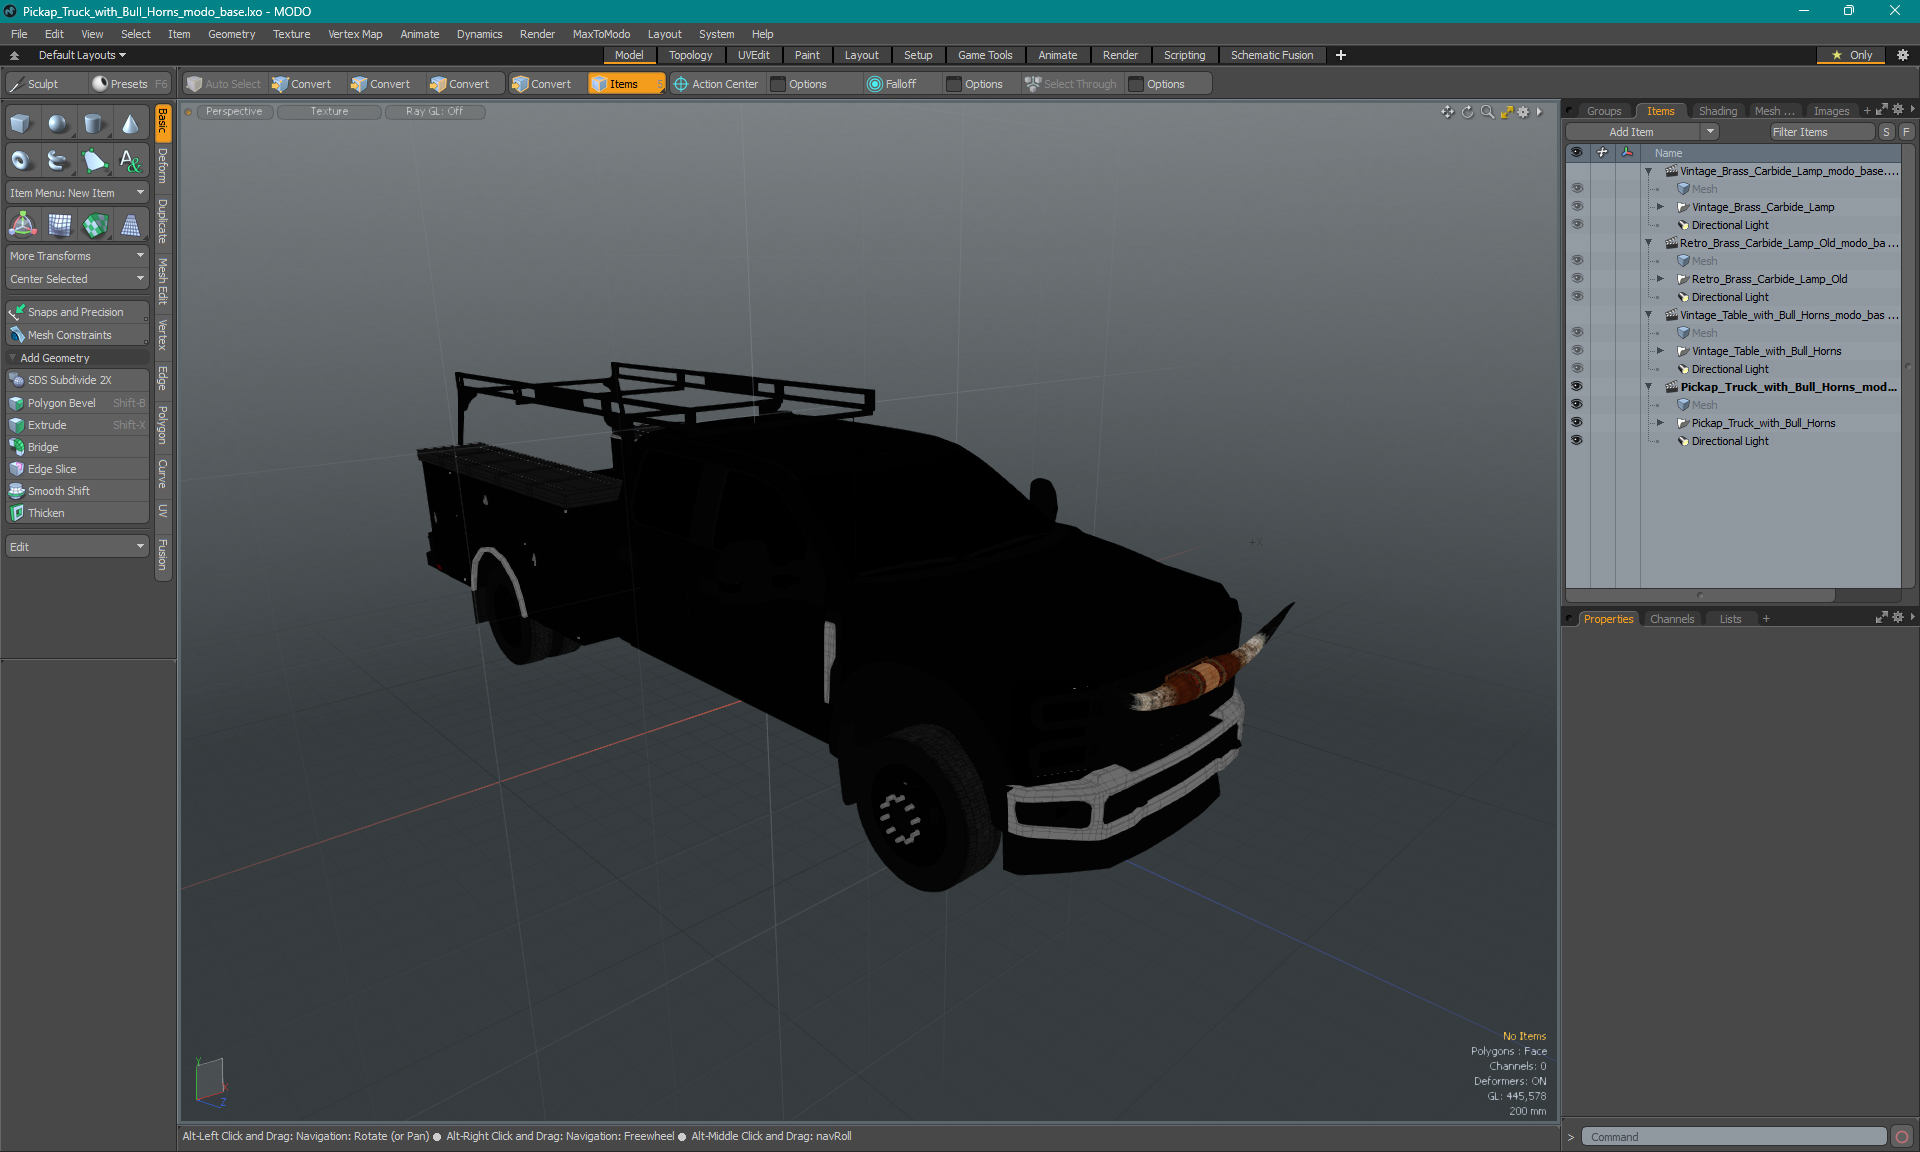1920x1152 pixels.
Task: Toggle visibility of Retro_Brass_Carbide_Lamp_Old item
Action: [x=1577, y=279]
